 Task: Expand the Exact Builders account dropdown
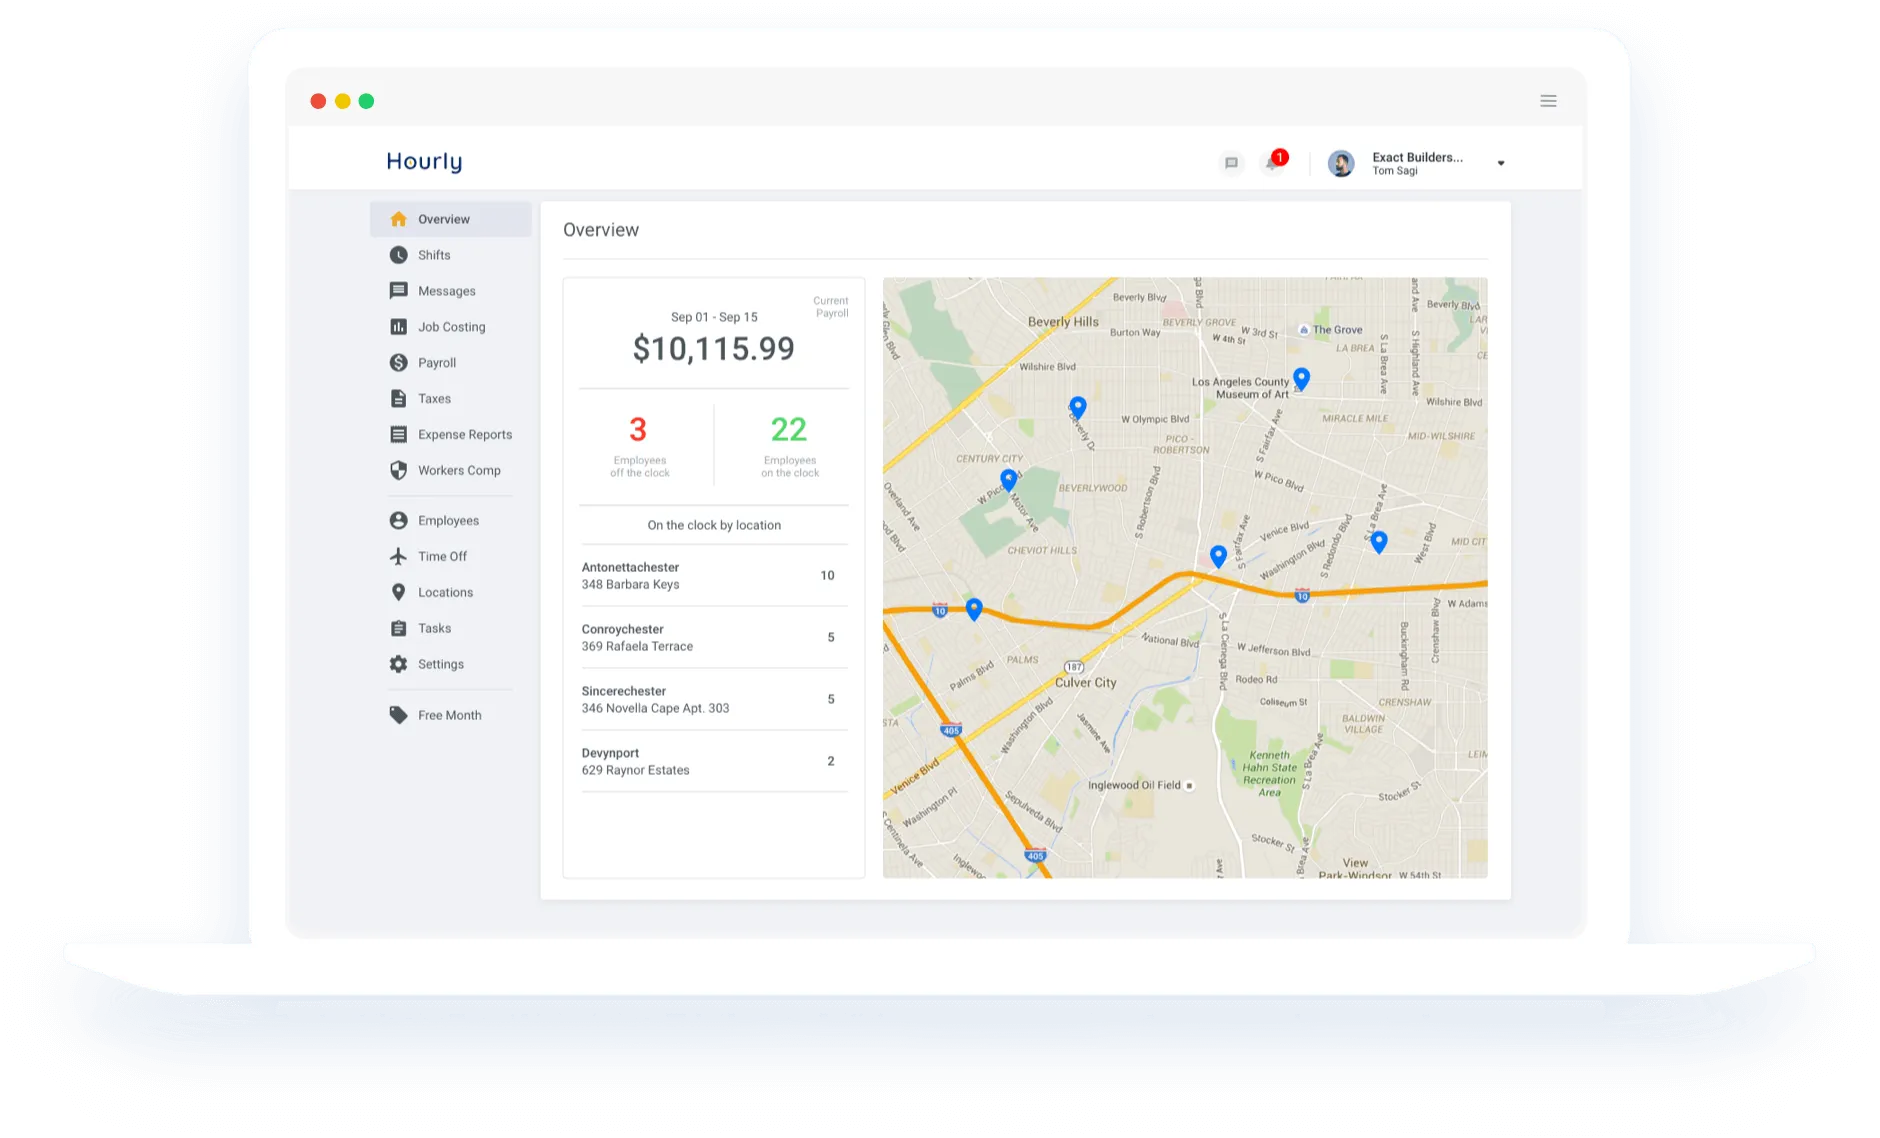tap(1500, 162)
